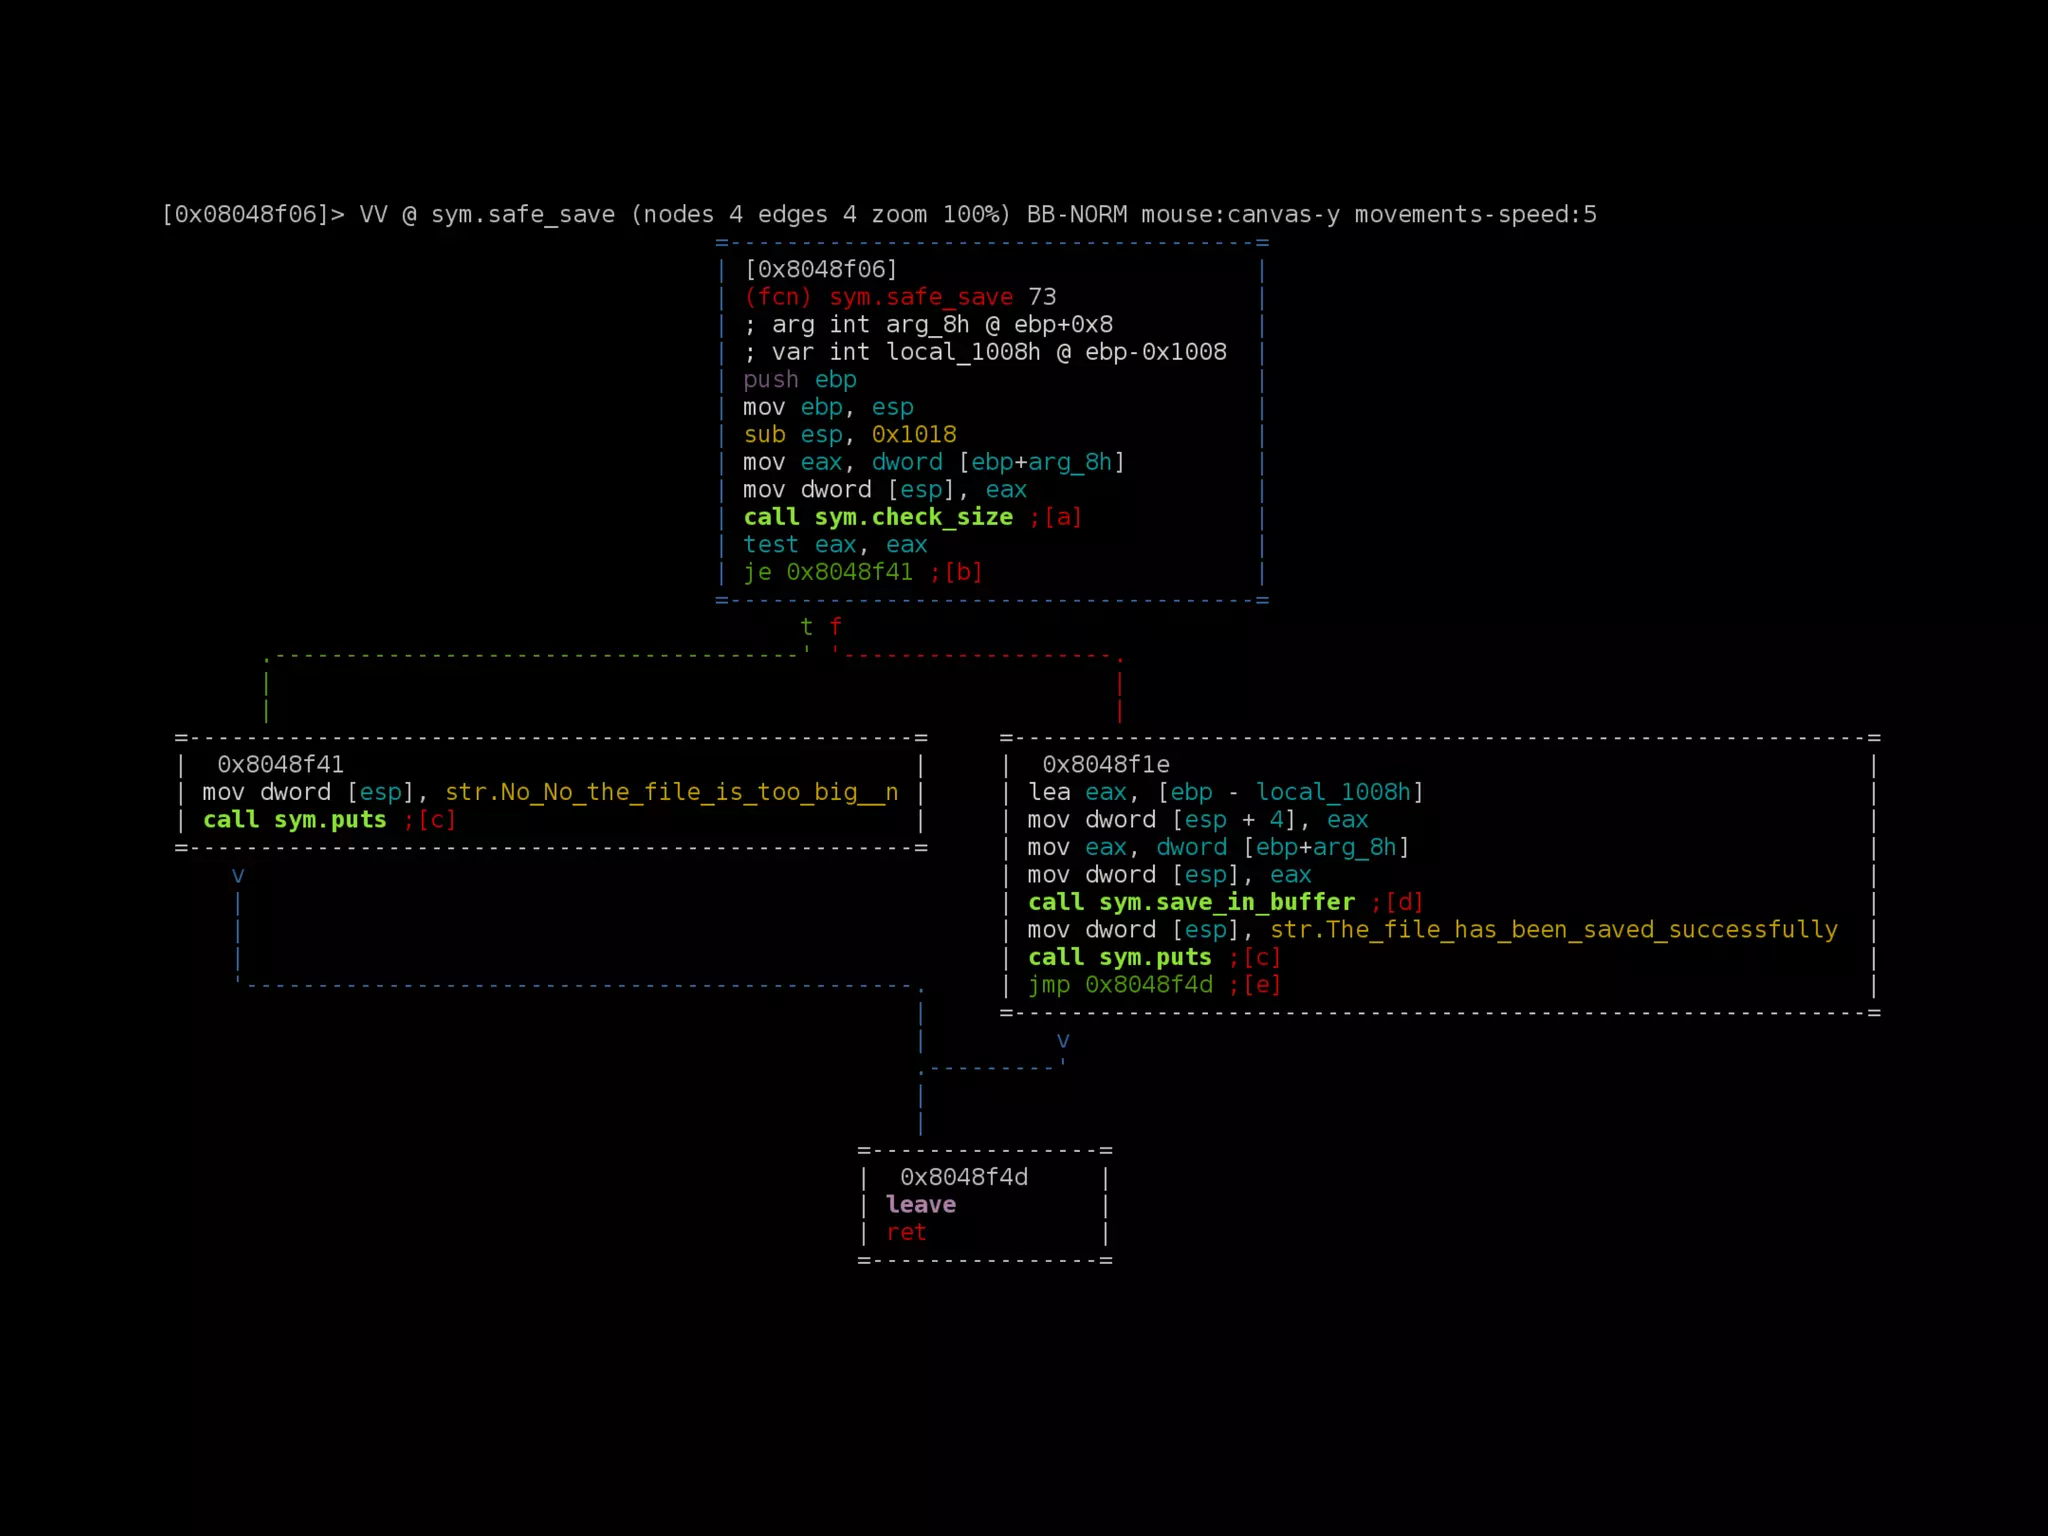2048x1536 pixels.
Task: Click the 0x8048f41 node address title
Action: coord(280,765)
